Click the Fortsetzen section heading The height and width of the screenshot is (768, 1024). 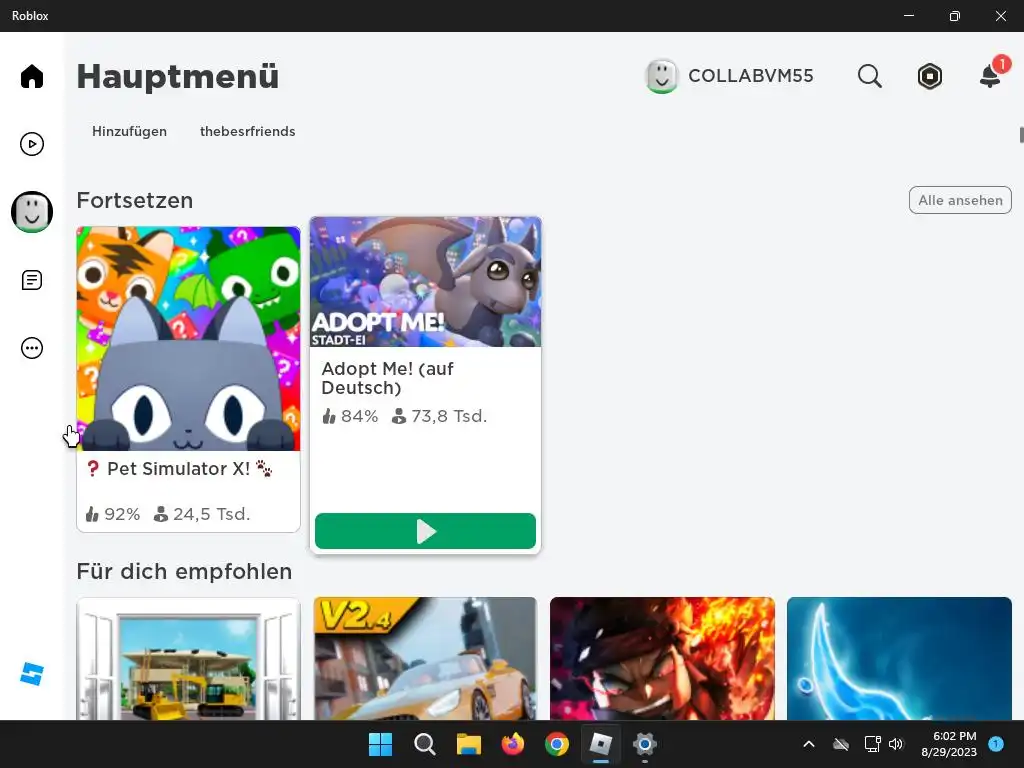[x=135, y=200]
